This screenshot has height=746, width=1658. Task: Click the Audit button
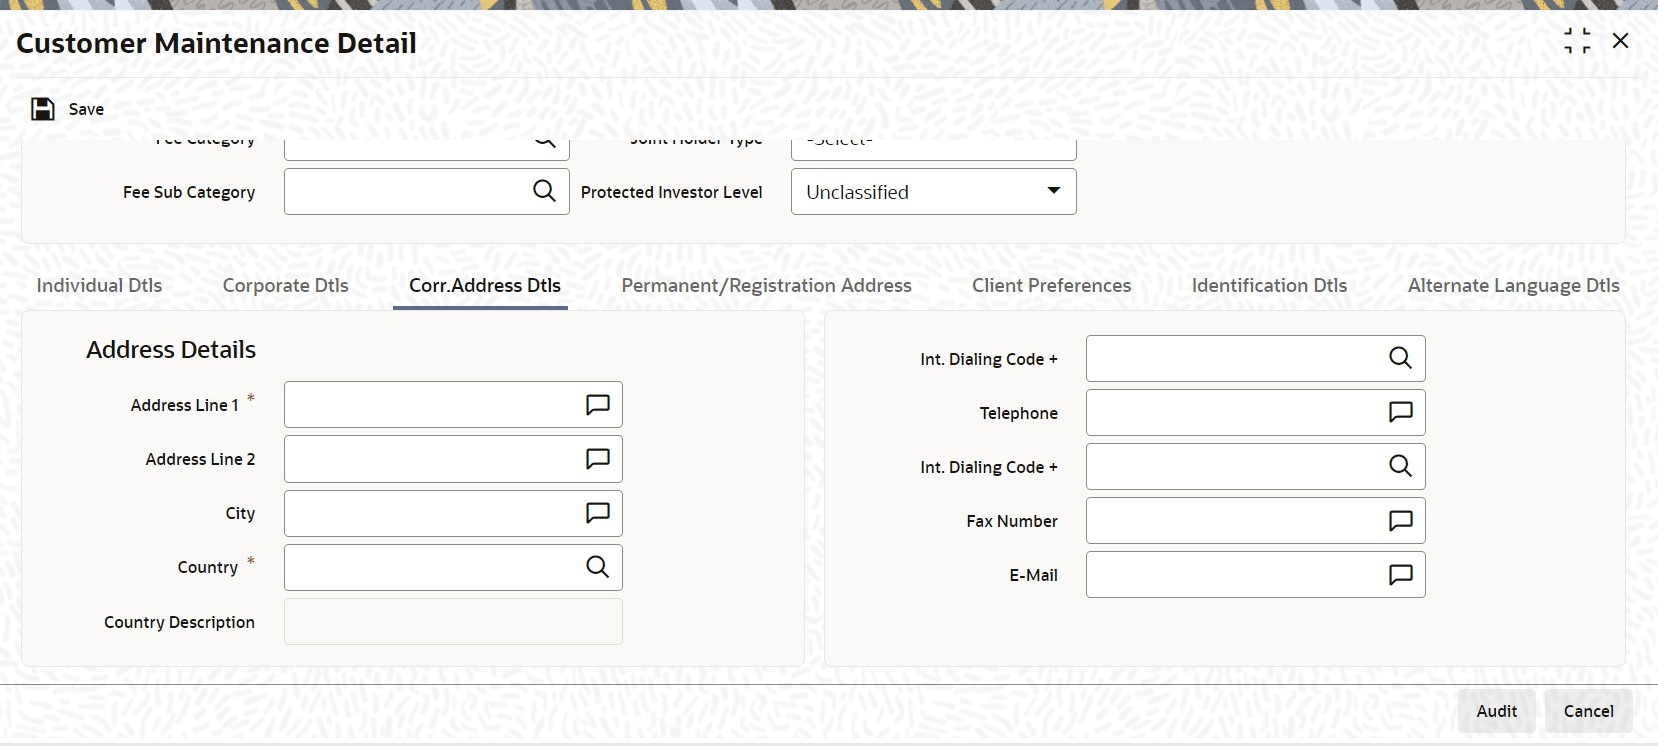pos(1496,711)
